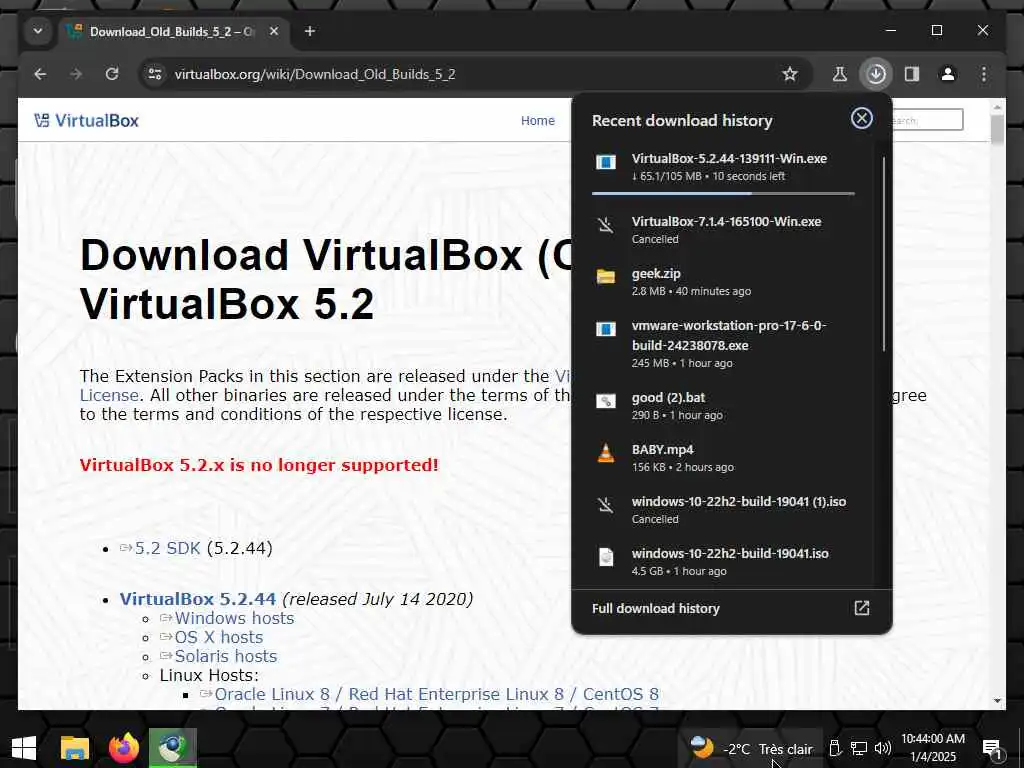Open the notification center icon
1024x768 pixels.
(x=991, y=748)
